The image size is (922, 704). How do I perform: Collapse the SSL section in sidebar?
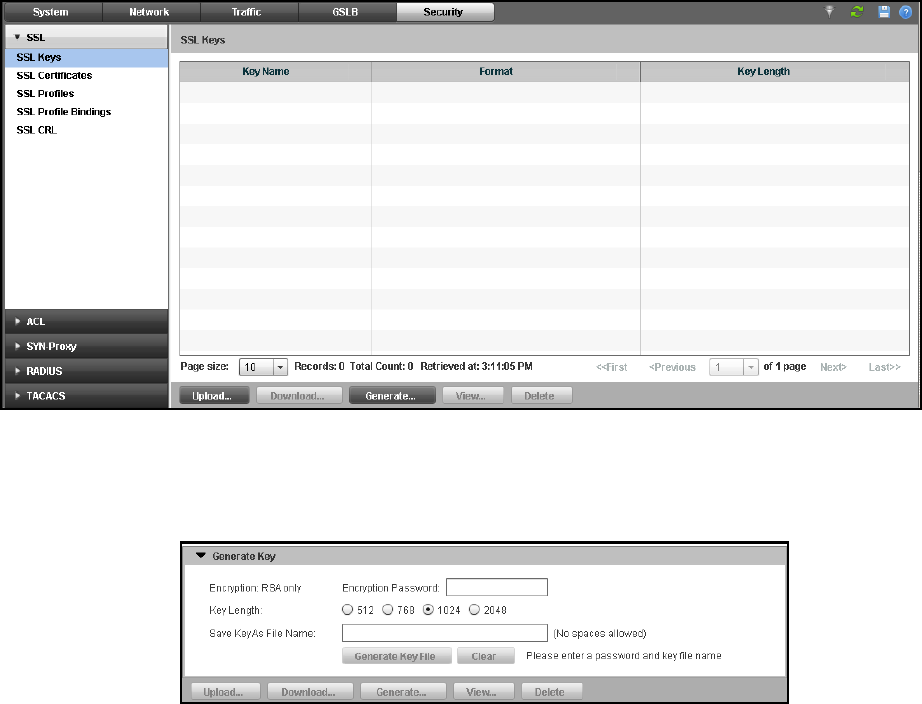click(x=86, y=37)
